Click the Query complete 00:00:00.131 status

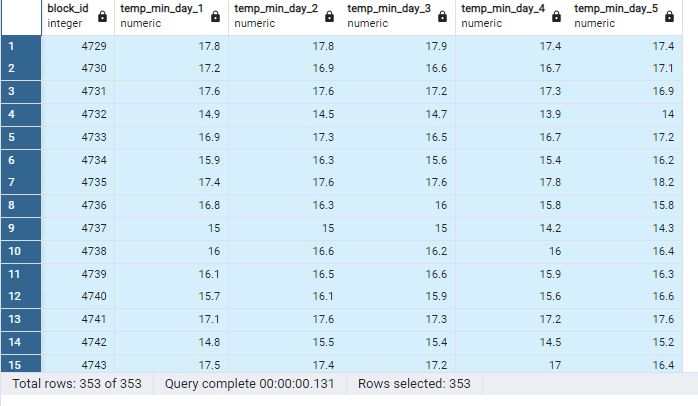point(249,384)
